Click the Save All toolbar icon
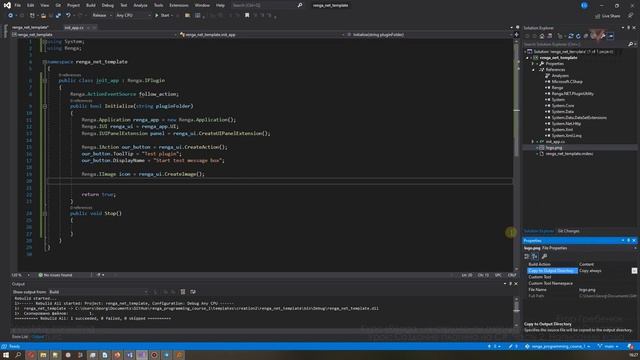Screen dimensions: 640x360 pyautogui.click(x=58, y=16)
